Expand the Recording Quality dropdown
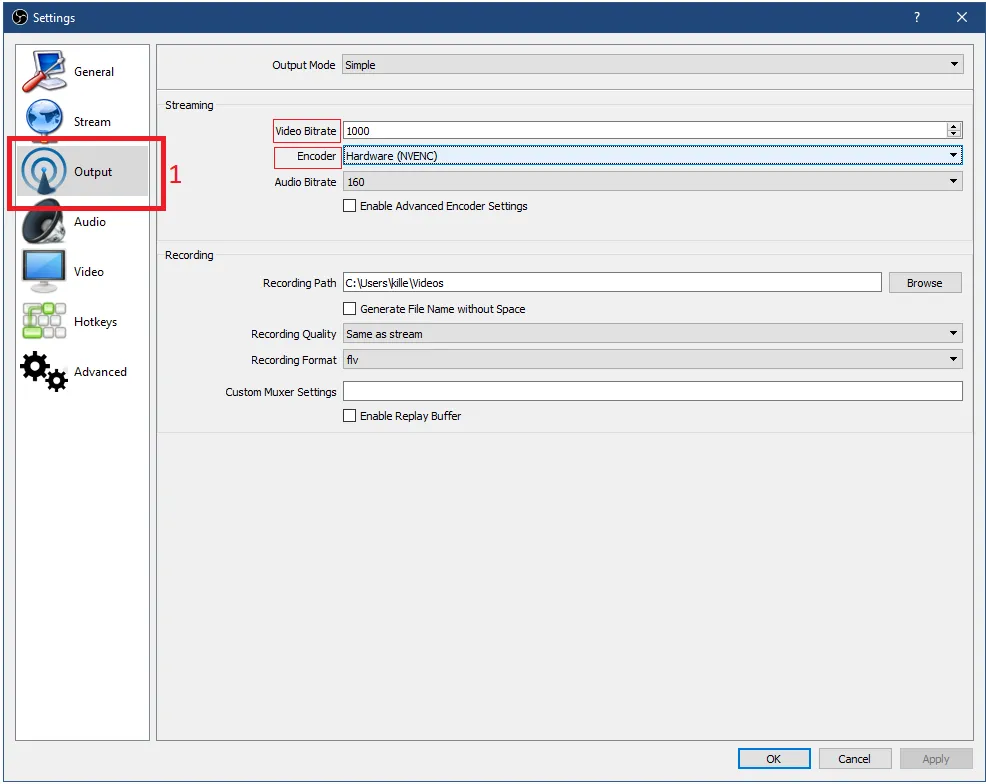 652,334
